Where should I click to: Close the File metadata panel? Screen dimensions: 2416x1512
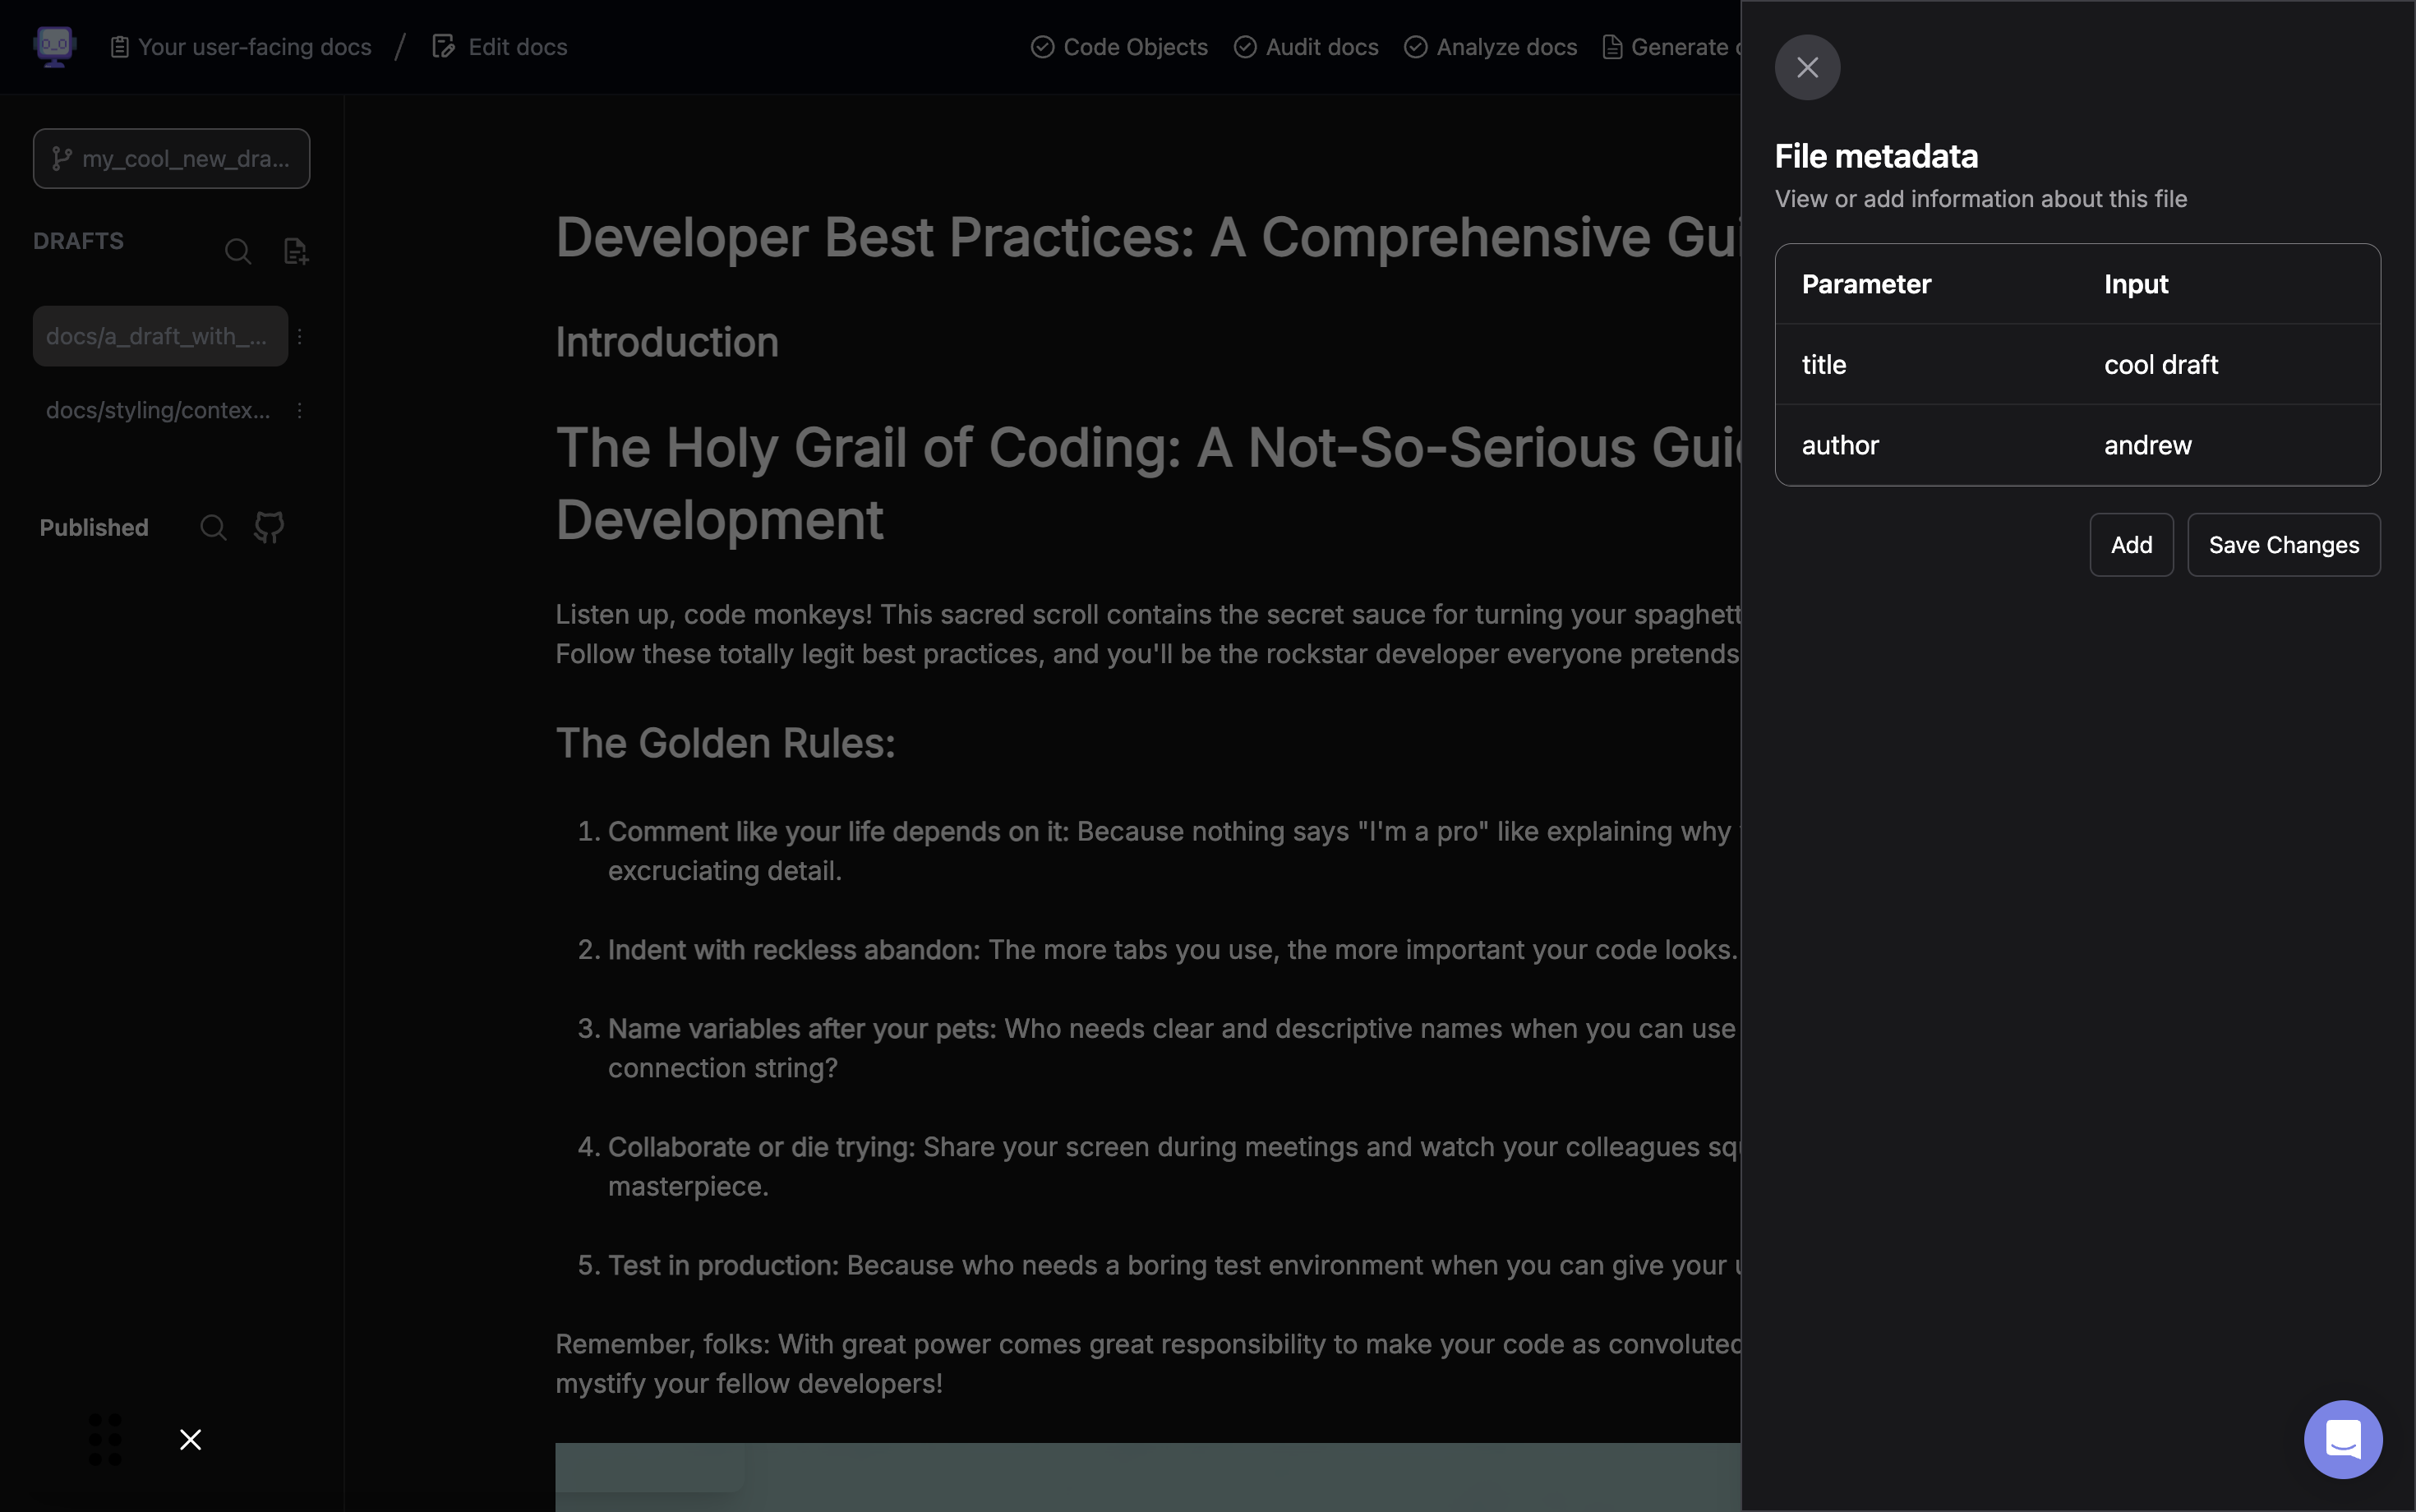tap(1807, 67)
